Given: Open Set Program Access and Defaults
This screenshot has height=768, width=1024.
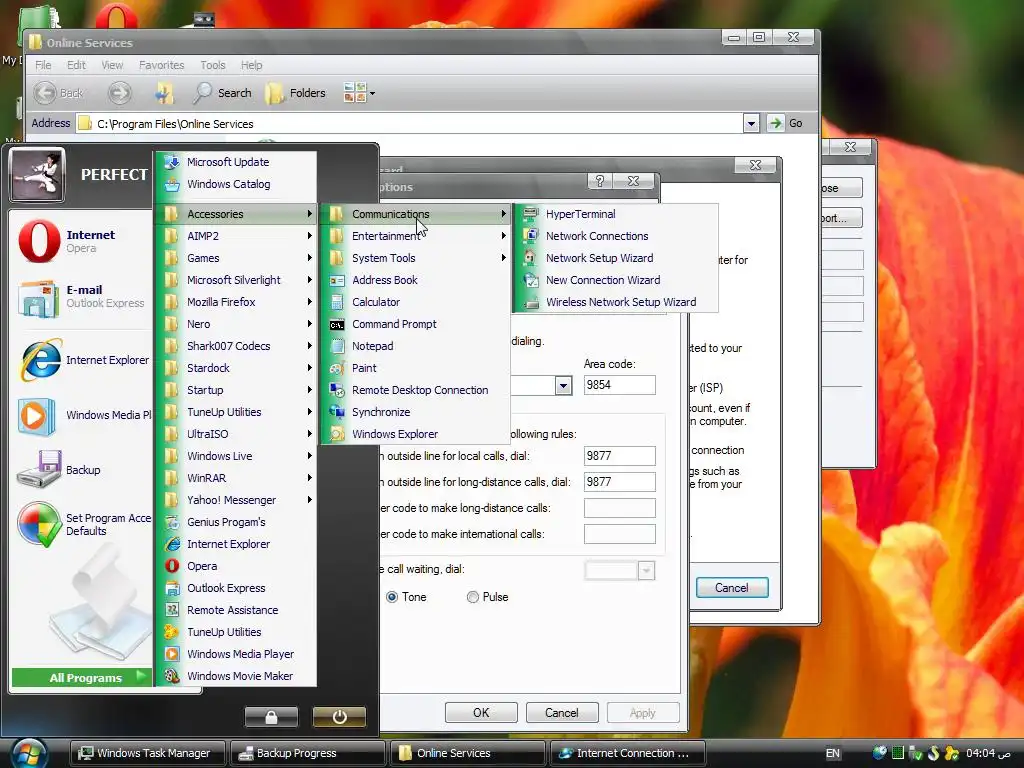Looking at the screenshot, I should [x=82, y=524].
